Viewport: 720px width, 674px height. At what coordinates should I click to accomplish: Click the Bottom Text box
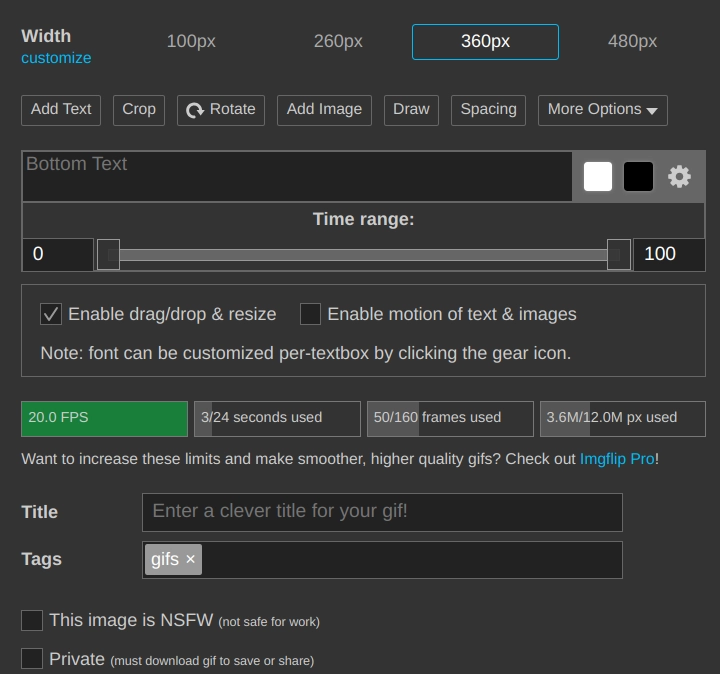coord(297,176)
